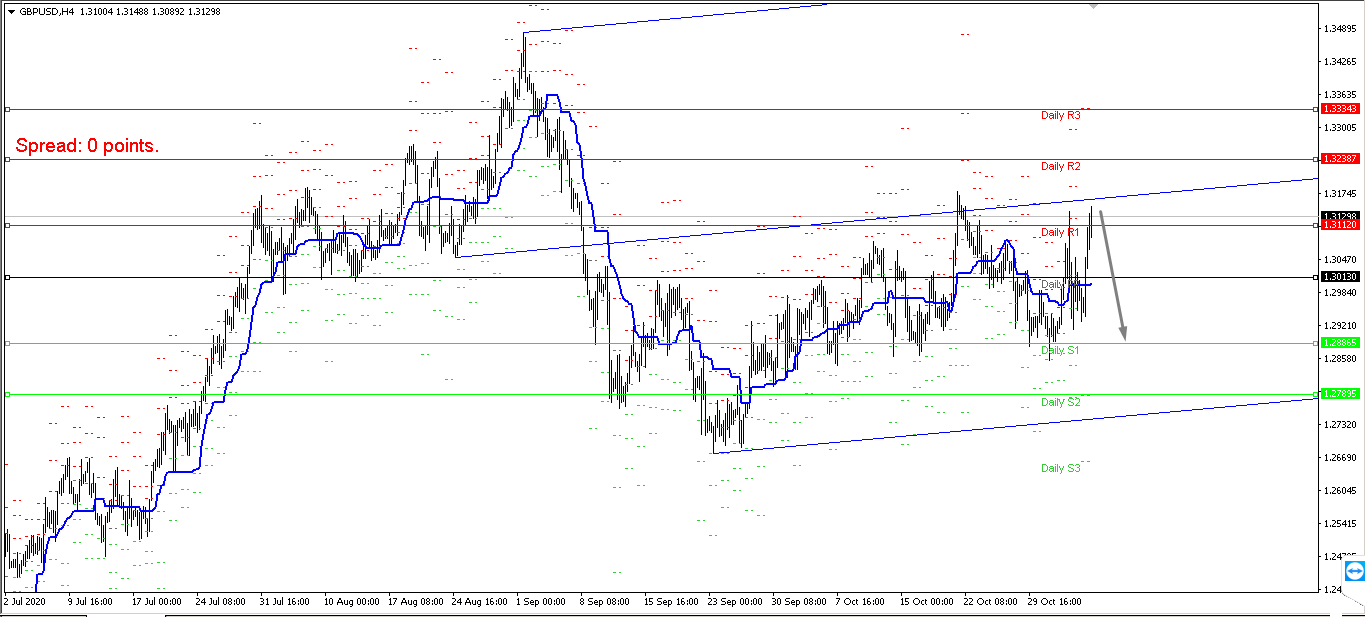Image resolution: width=1365 pixels, height=617 pixels.
Task: Select the 1.32387 red price tag
Action: coord(1339,159)
